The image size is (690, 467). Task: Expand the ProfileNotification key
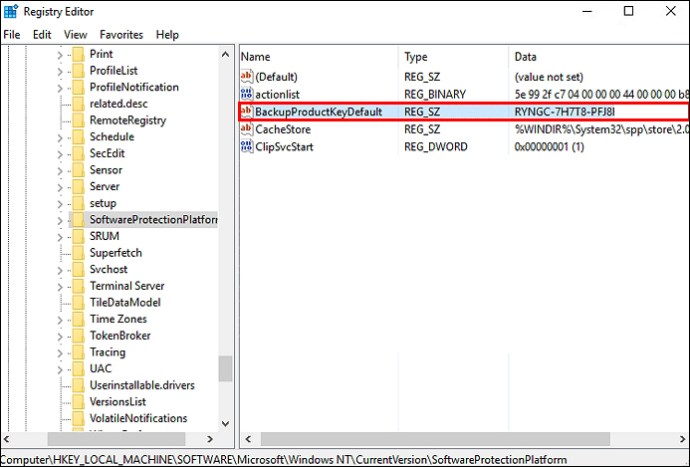60,88
